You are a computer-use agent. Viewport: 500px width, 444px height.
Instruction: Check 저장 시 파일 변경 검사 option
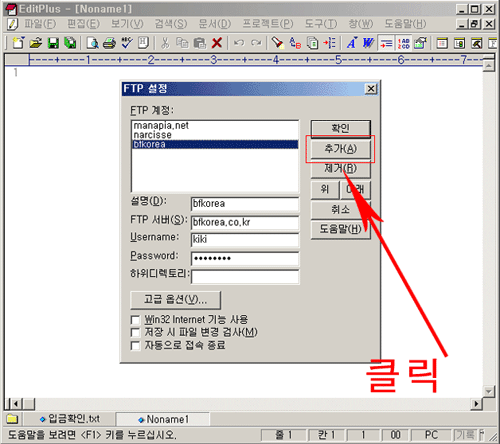pos(135,333)
